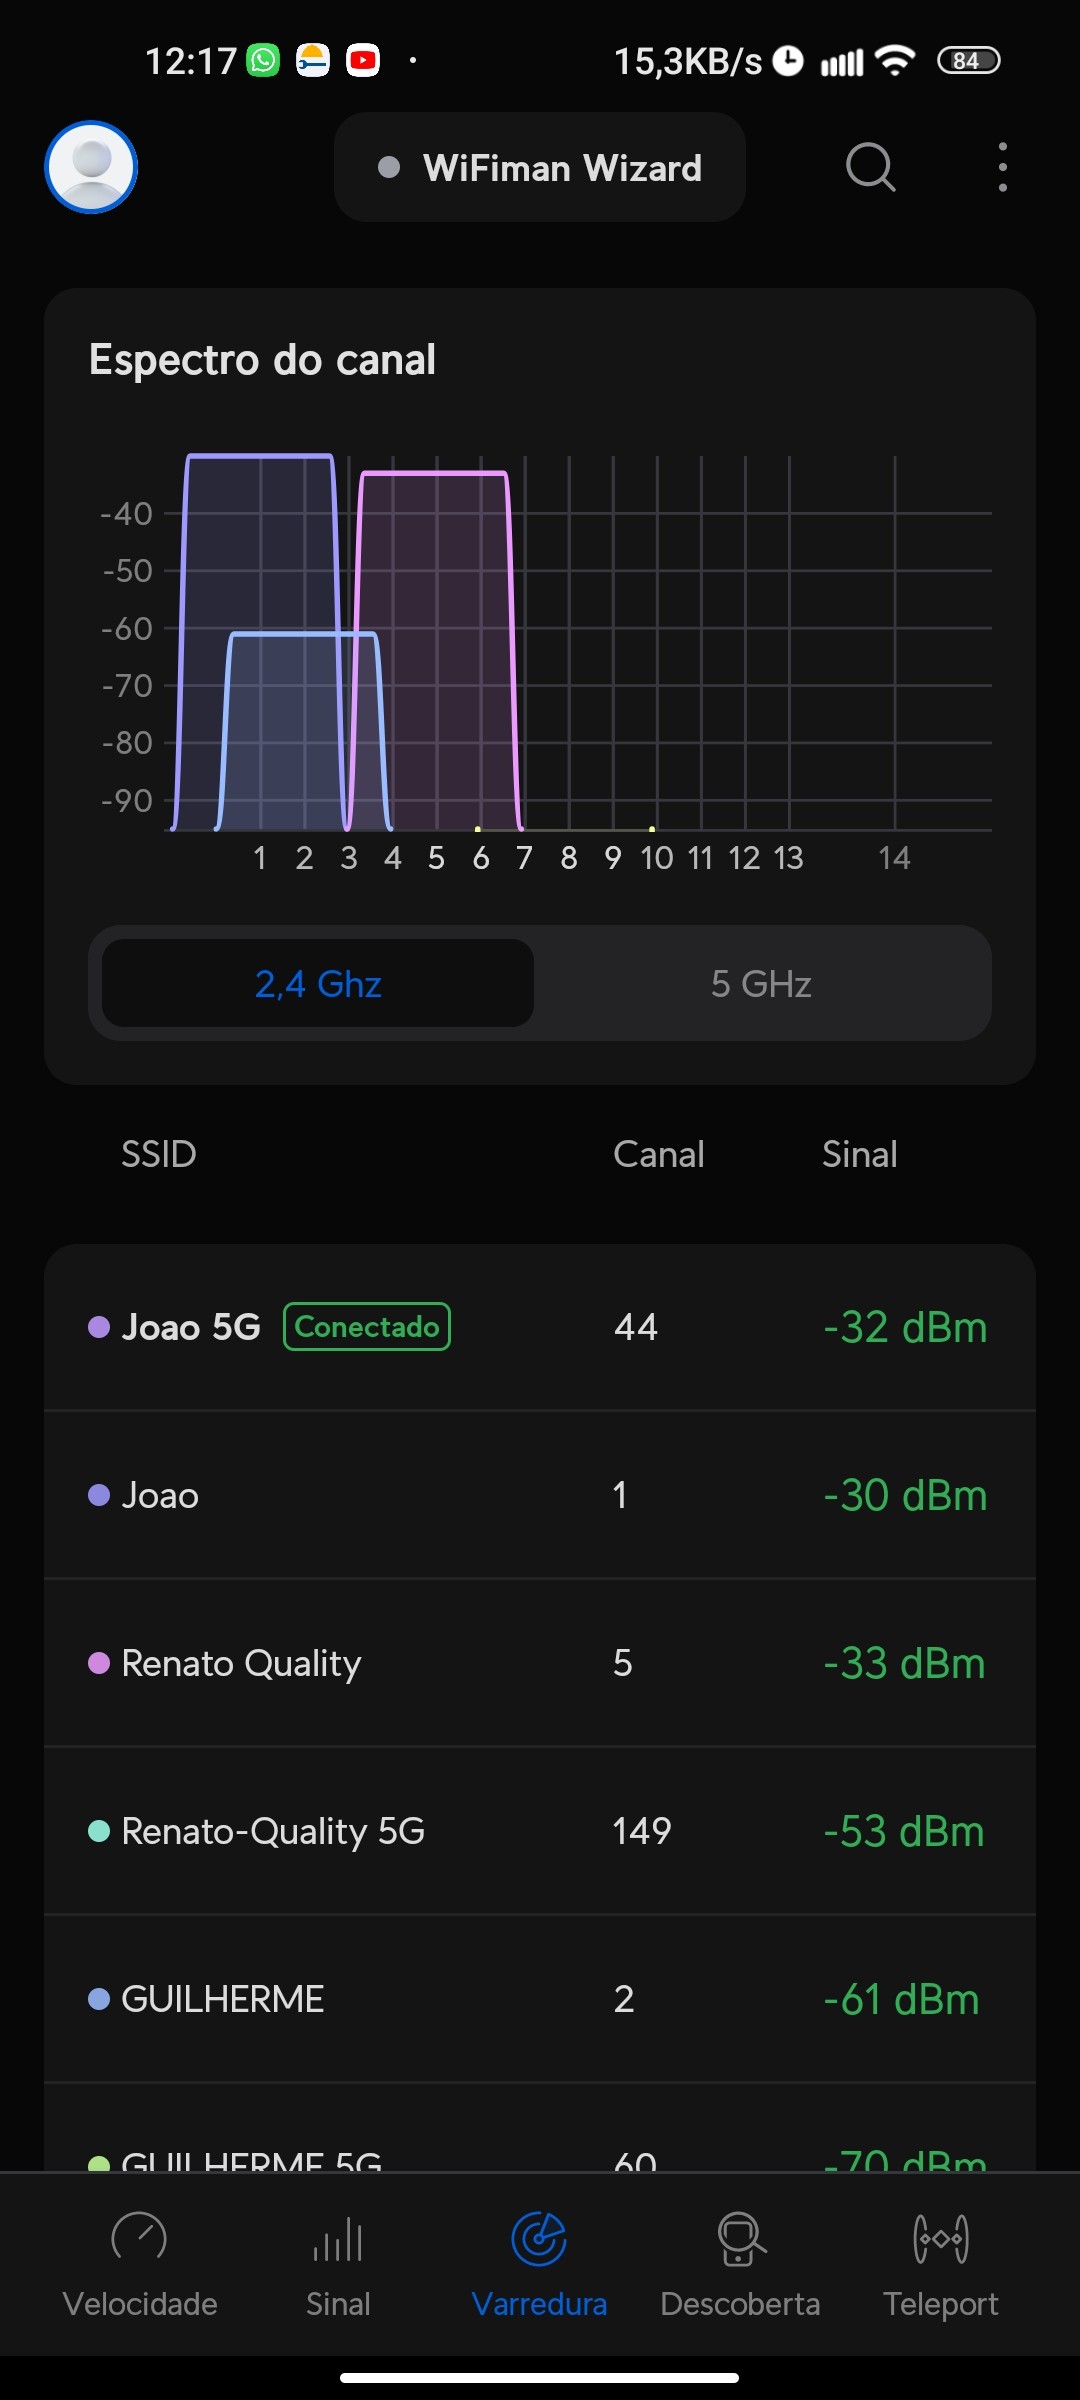Select the Renato Quality network row
Viewport: 1080px width, 2400px height.
click(x=540, y=1663)
